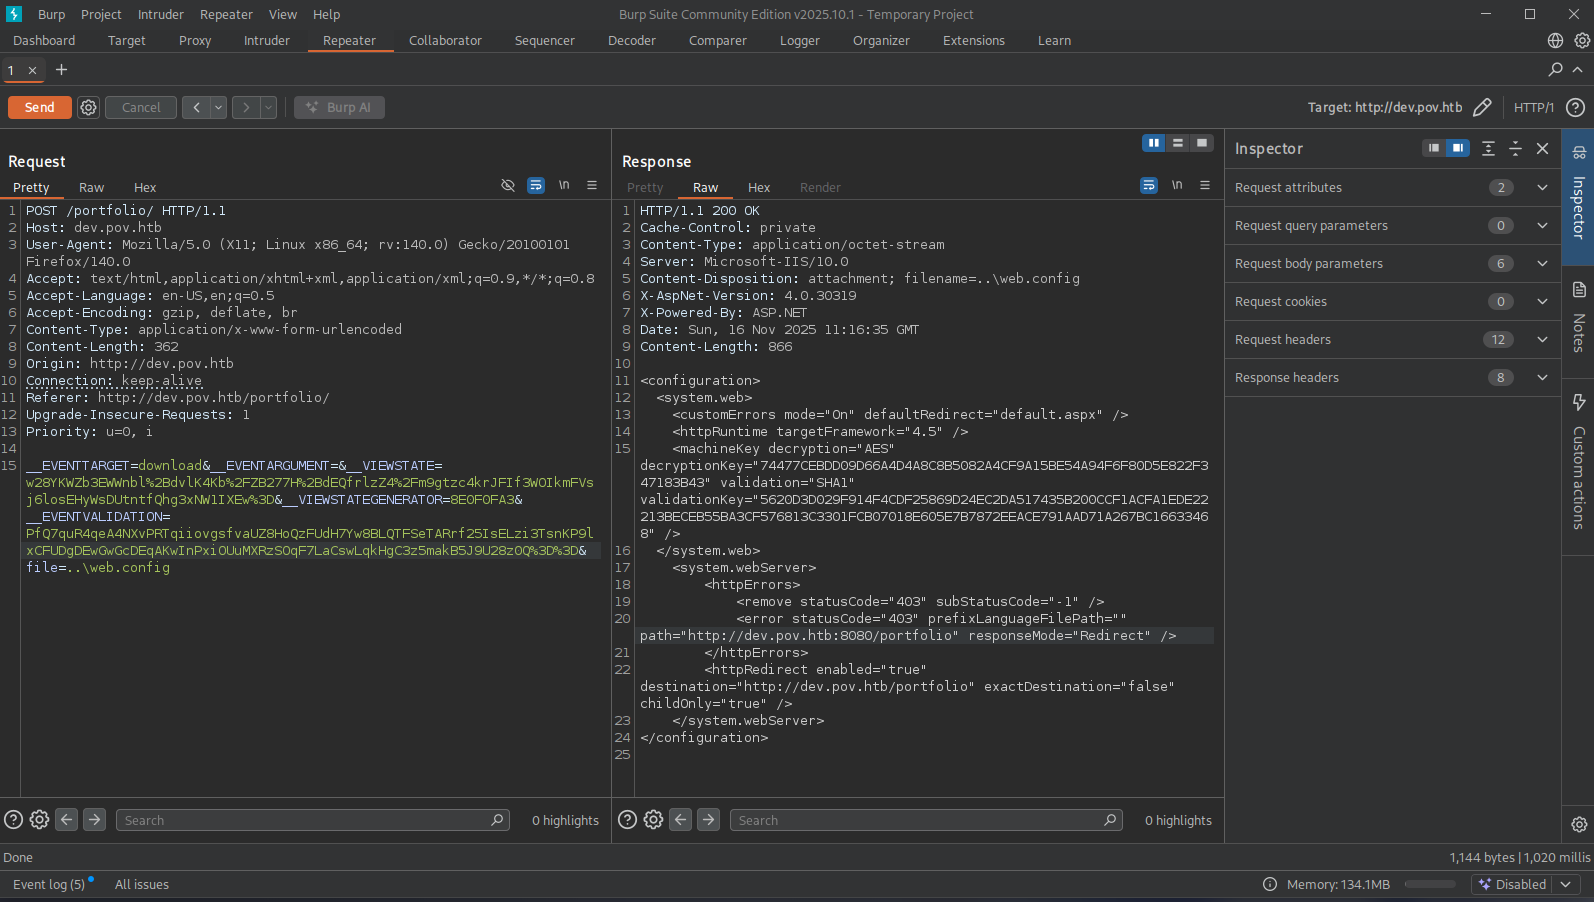Image resolution: width=1594 pixels, height=902 pixels.
Task: Open Repeater send settings gear icon
Action: (88, 107)
